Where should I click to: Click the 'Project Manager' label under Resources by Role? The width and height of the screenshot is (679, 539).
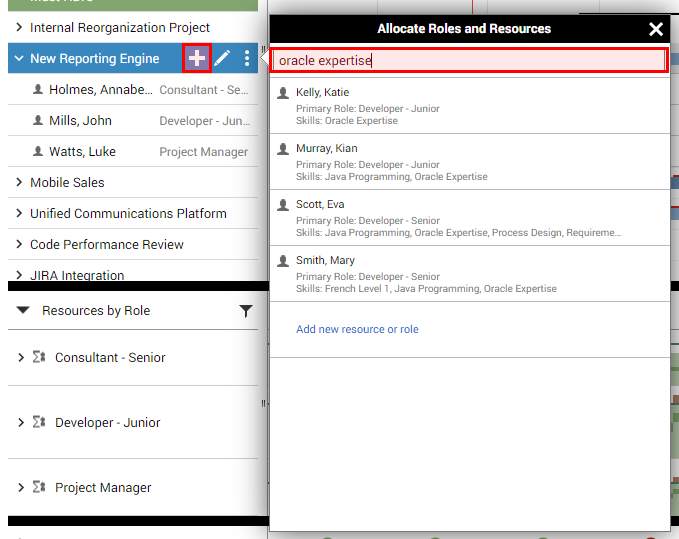(x=103, y=488)
